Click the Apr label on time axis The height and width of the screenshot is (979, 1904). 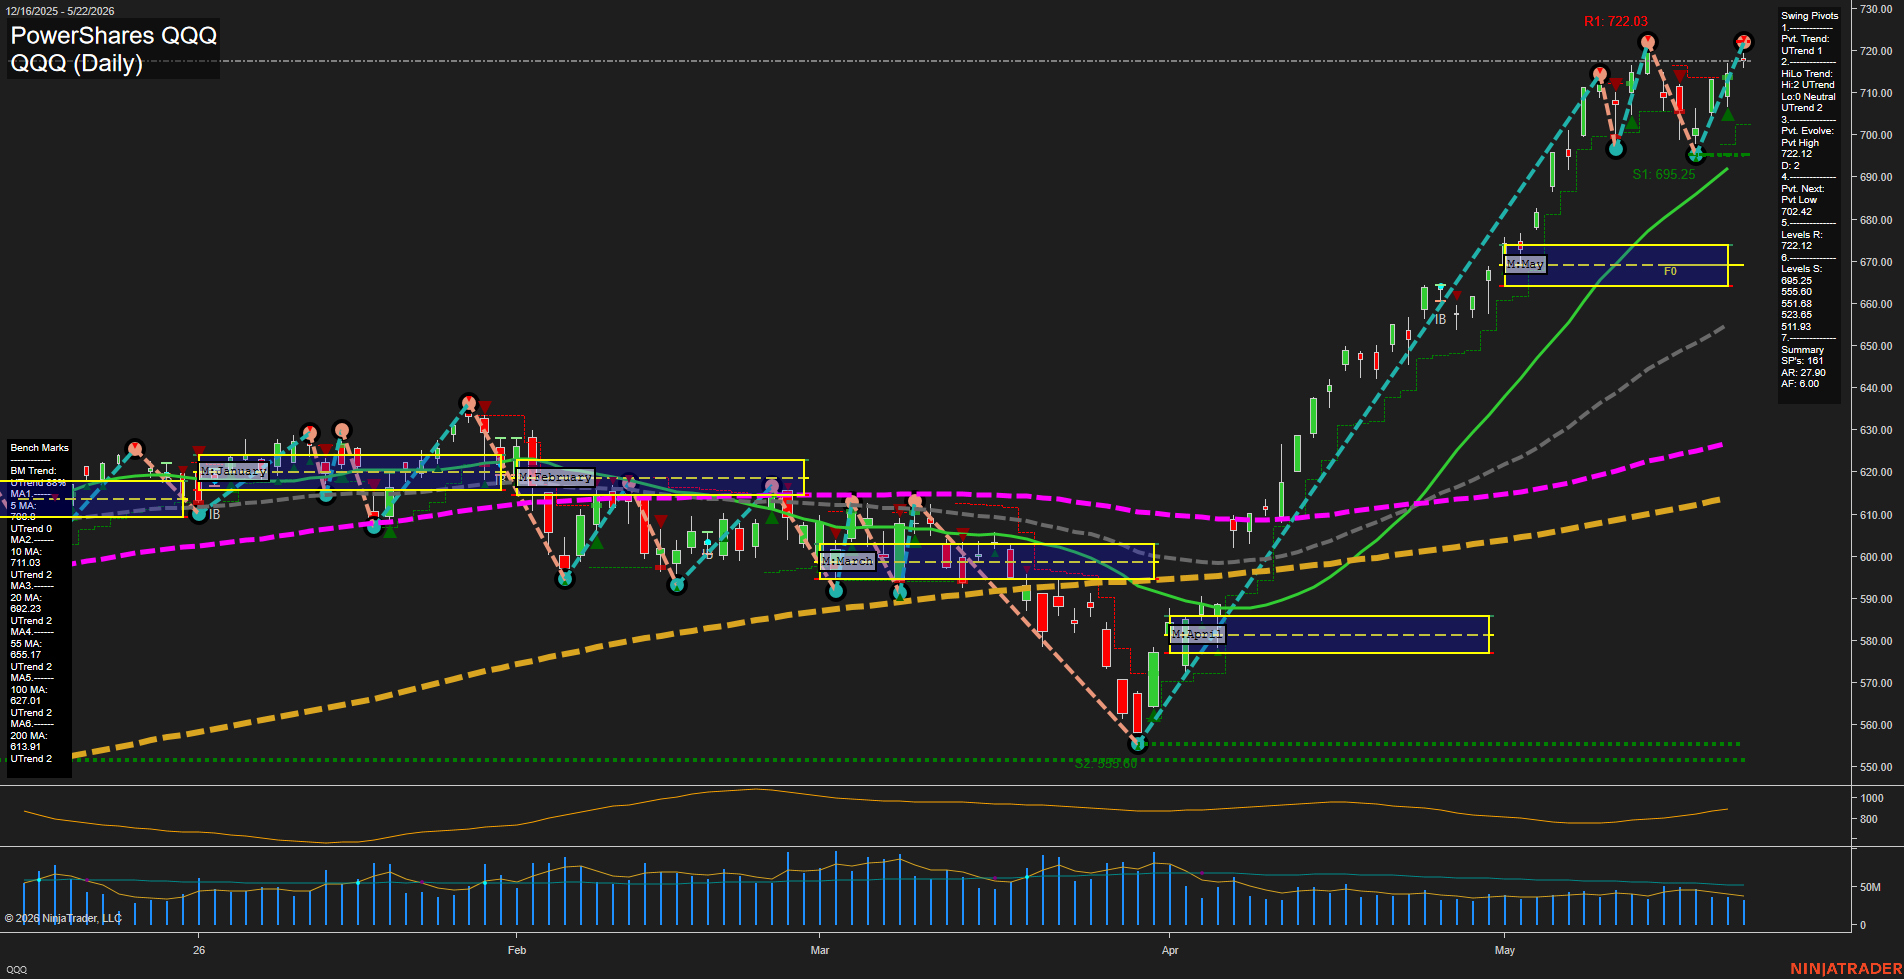[1170, 950]
